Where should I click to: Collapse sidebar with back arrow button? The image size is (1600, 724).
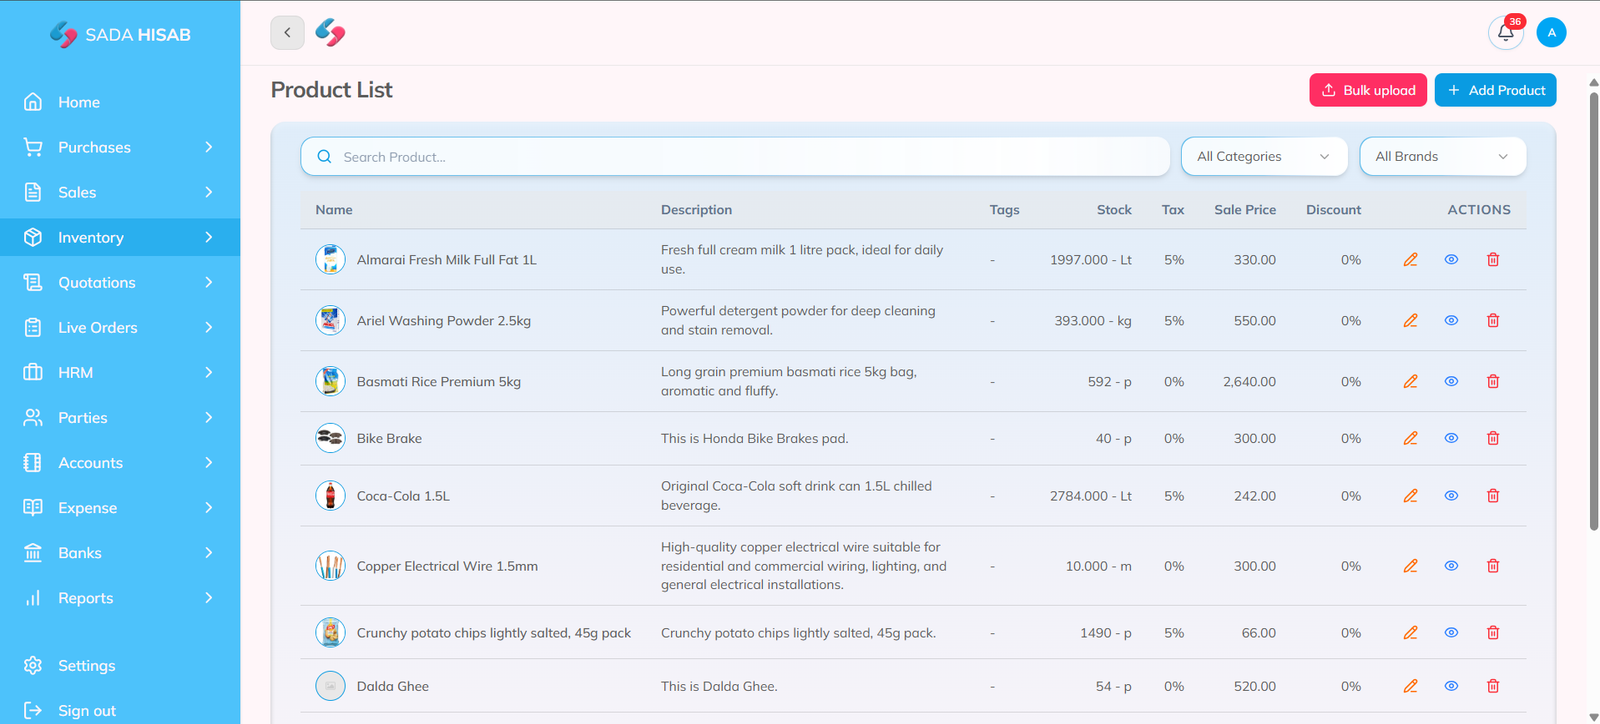(287, 33)
